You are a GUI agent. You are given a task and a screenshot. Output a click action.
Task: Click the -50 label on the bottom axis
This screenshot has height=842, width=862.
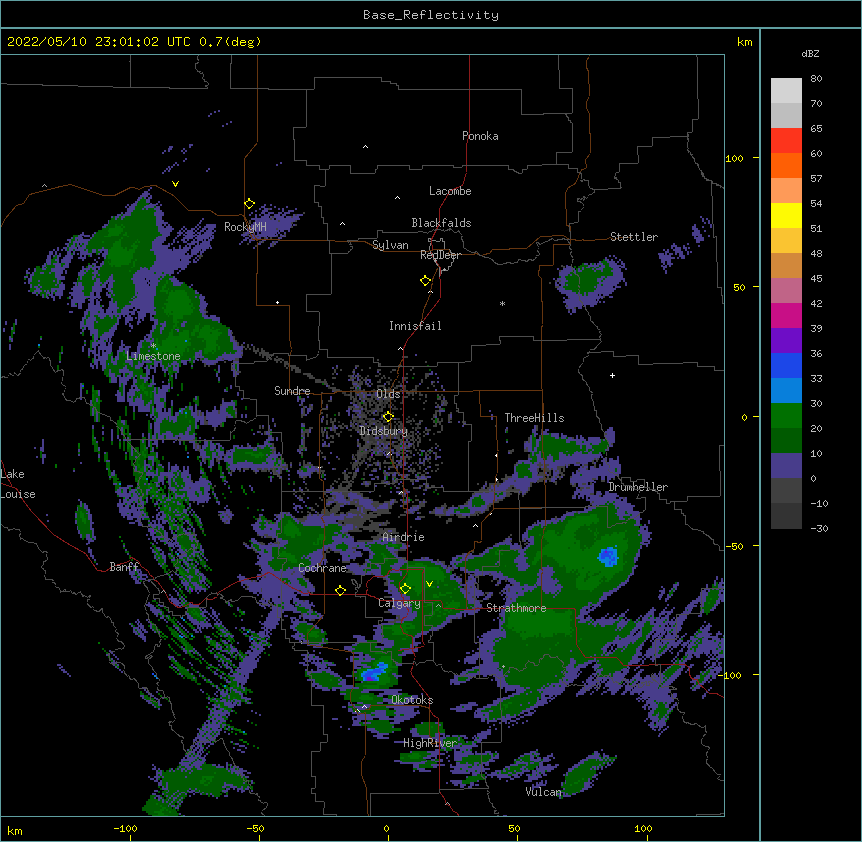click(255, 828)
